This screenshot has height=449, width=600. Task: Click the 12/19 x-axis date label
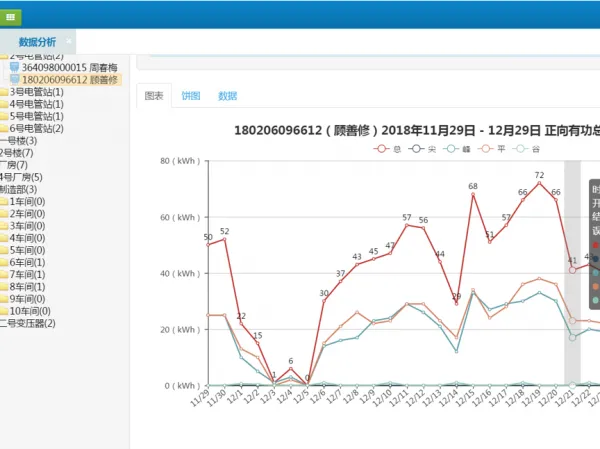(x=532, y=398)
